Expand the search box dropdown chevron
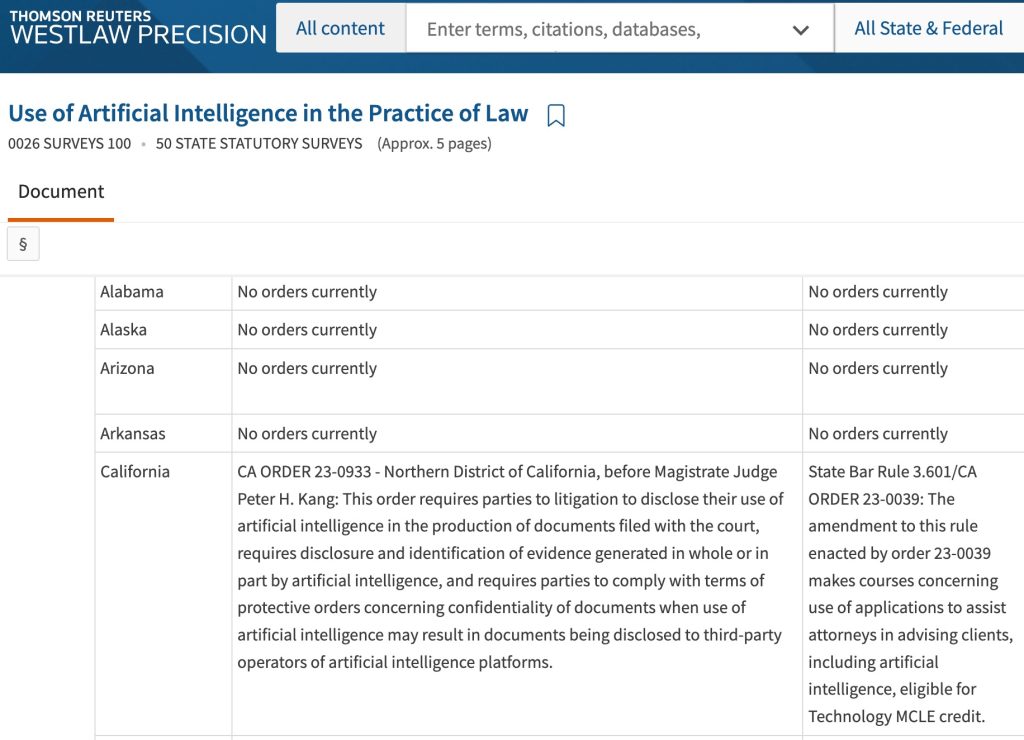This screenshot has height=740, width=1024. pyautogui.click(x=801, y=29)
